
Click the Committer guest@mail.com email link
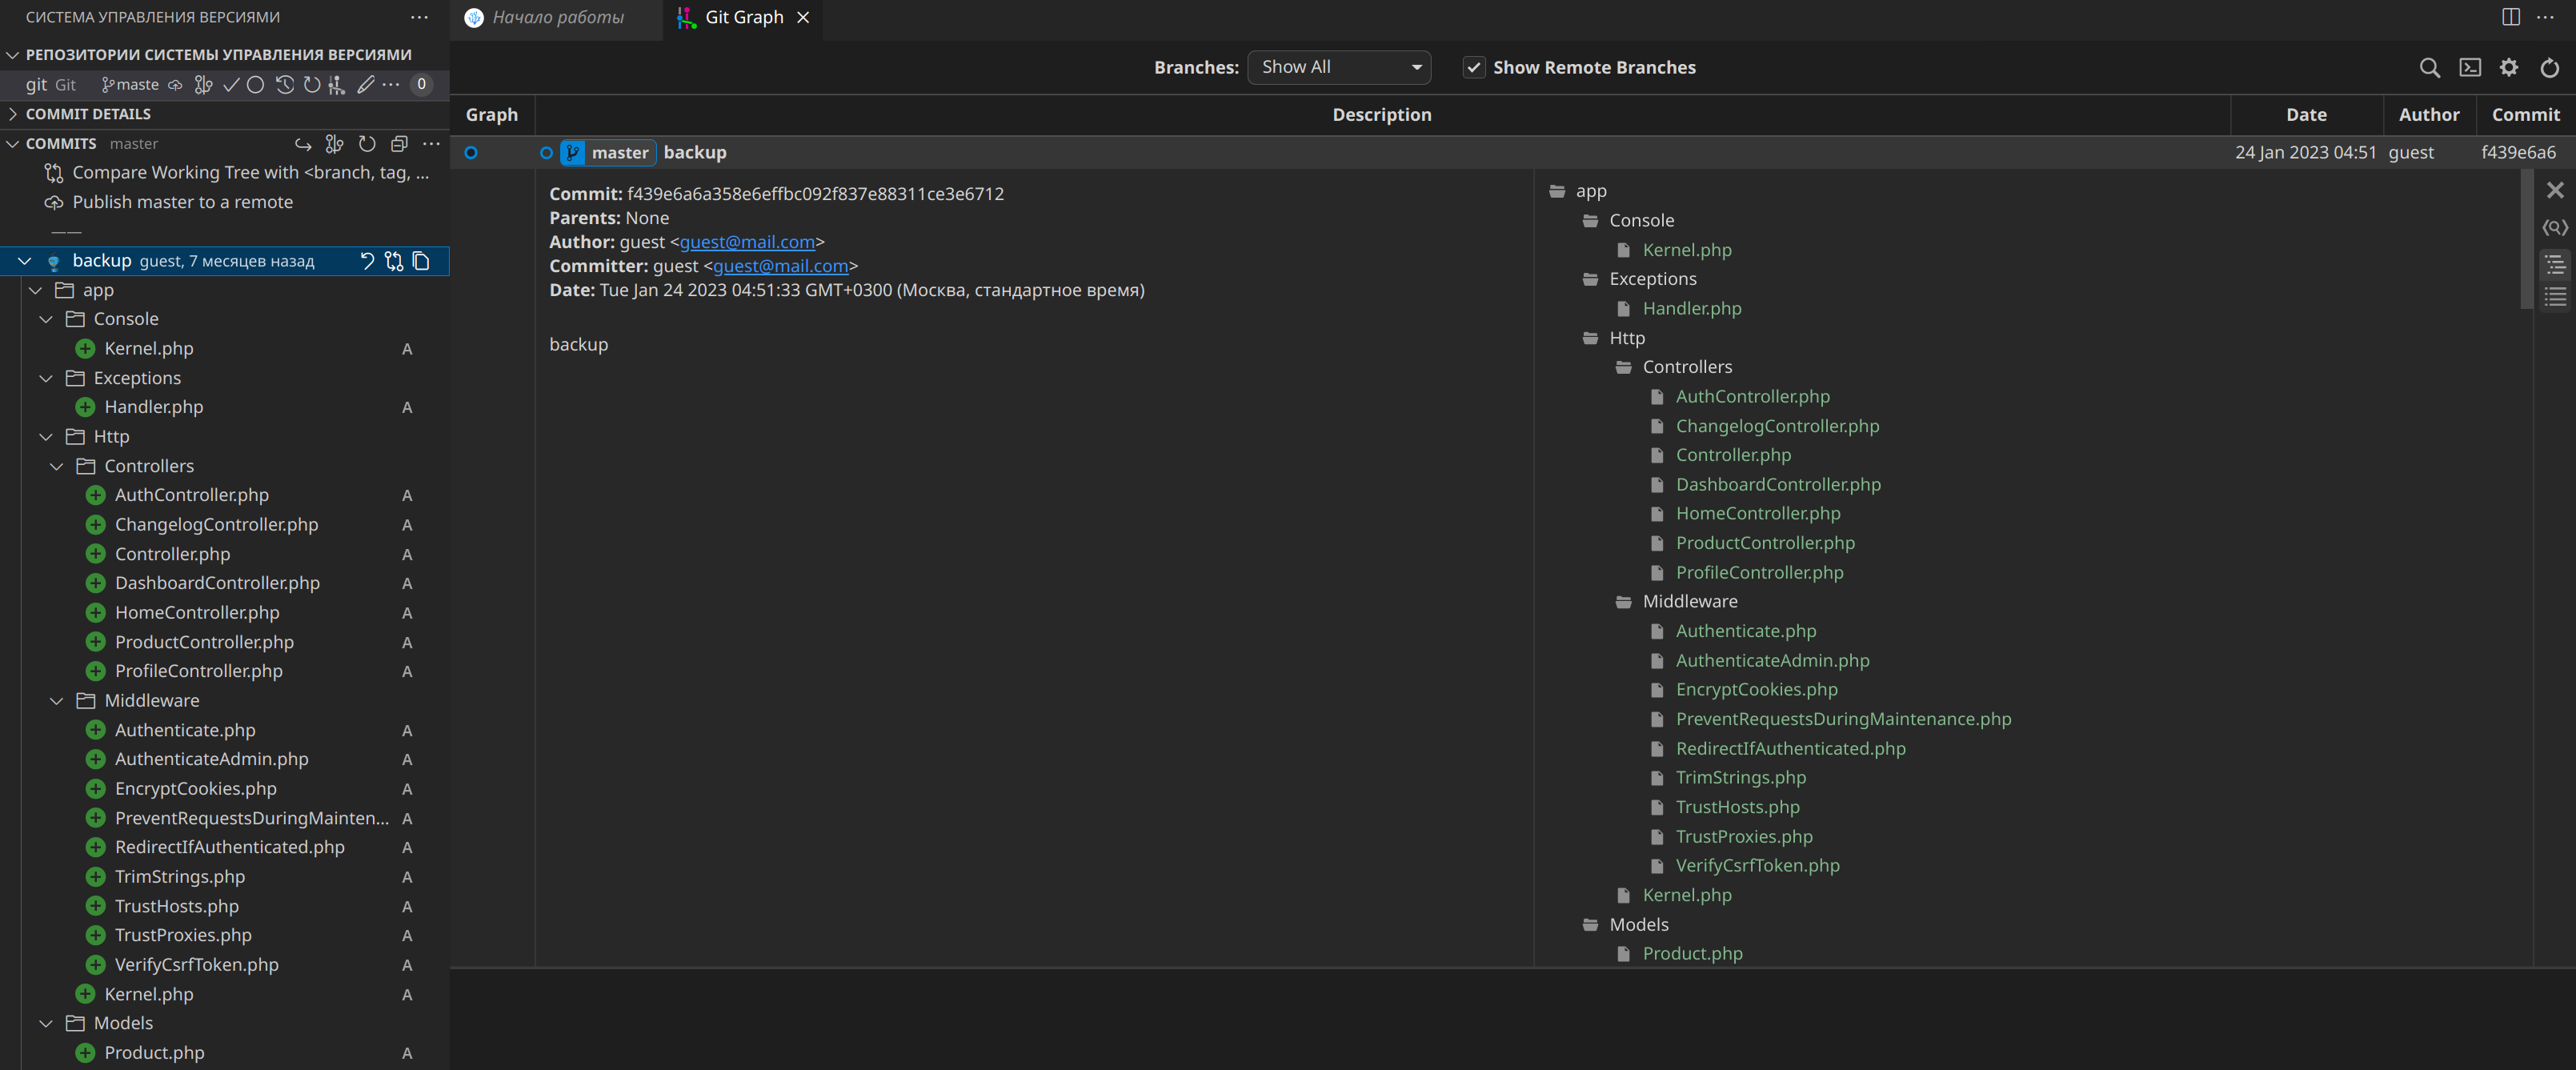780,266
